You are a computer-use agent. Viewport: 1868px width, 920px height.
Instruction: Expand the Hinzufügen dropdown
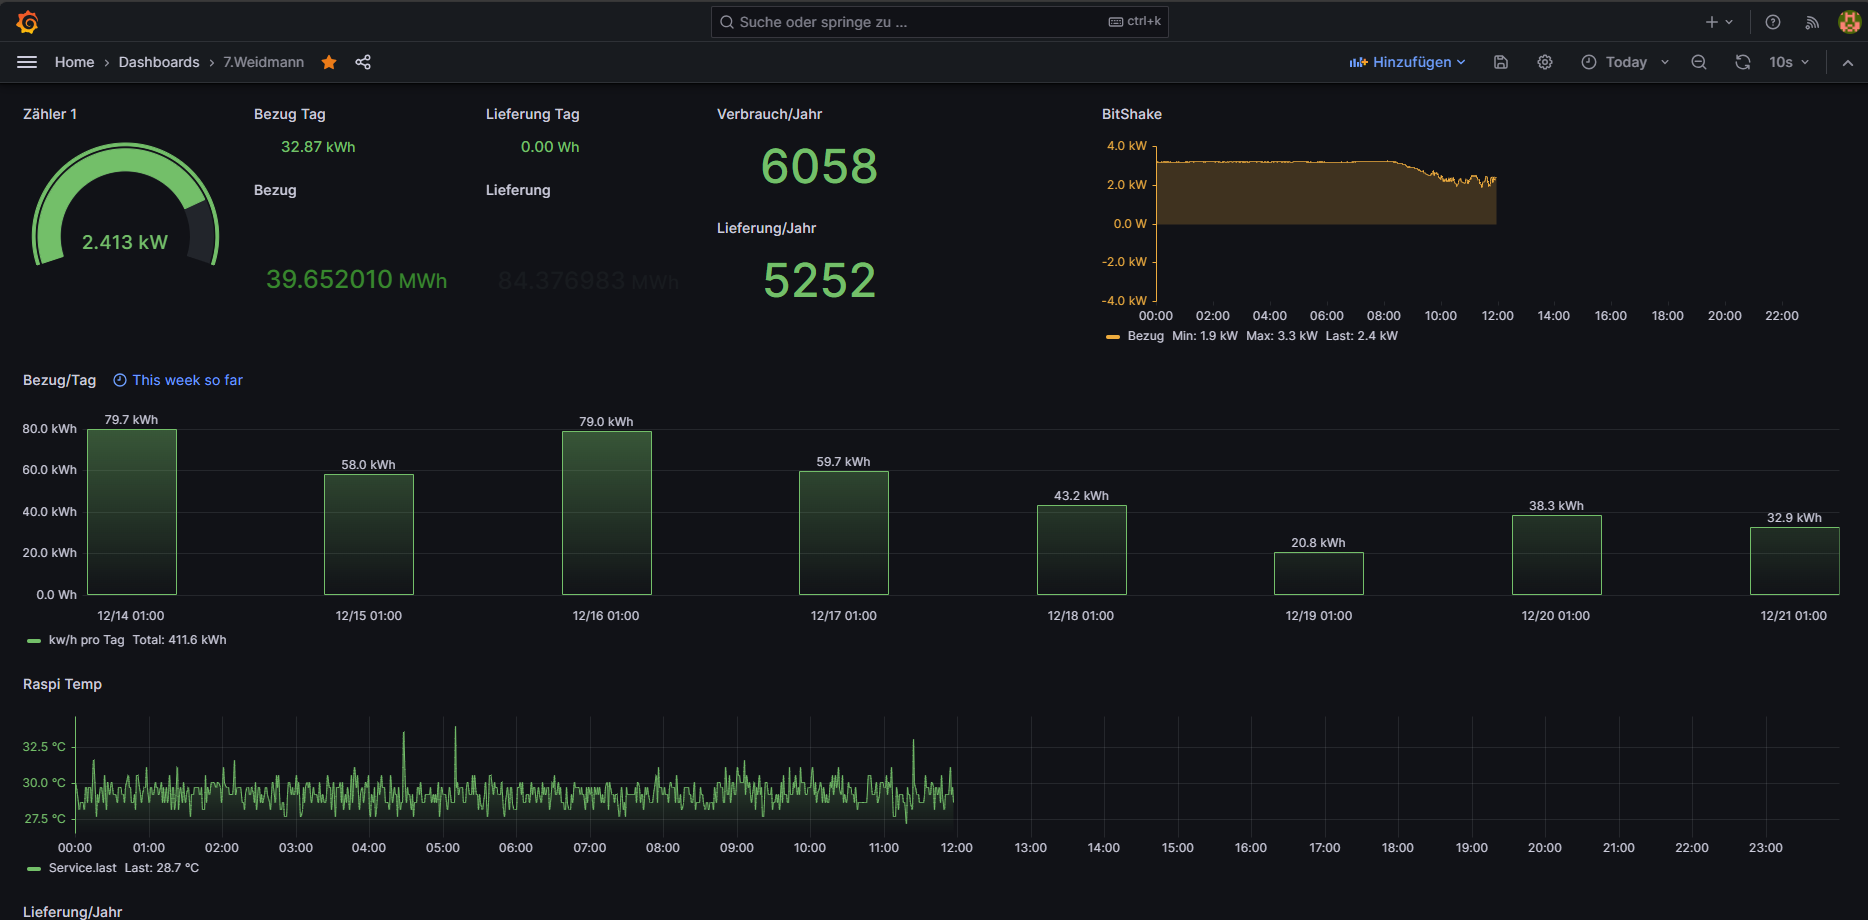click(1408, 62)
